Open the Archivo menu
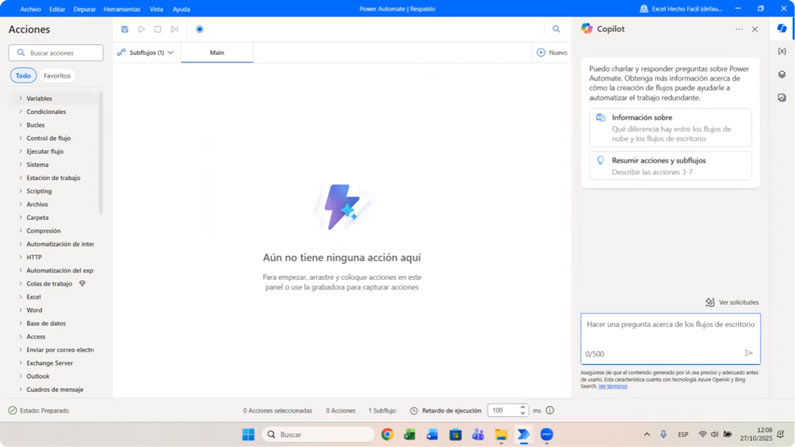Viewport: 795px width, 447px height. click(x=30, y=9)
